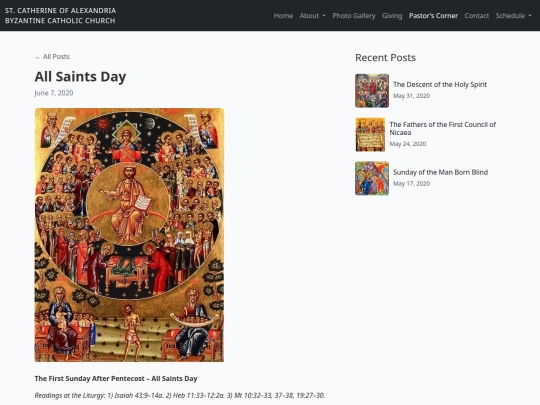The image size is (540, 405).
Task: Click the All Saints Day heading
Action: tap(80, 76)
